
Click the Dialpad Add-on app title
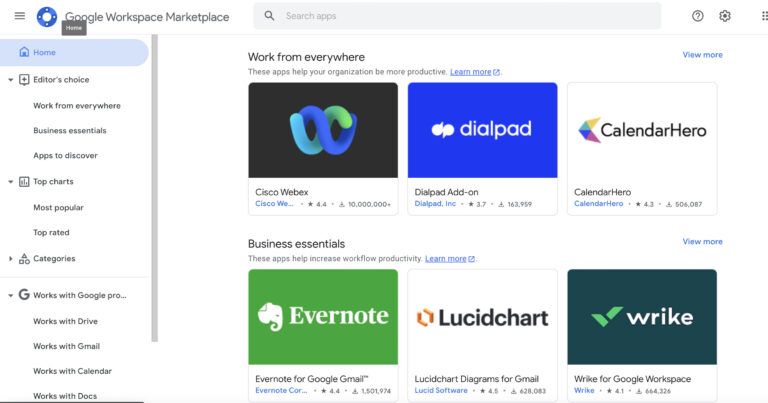coord(446,192)
